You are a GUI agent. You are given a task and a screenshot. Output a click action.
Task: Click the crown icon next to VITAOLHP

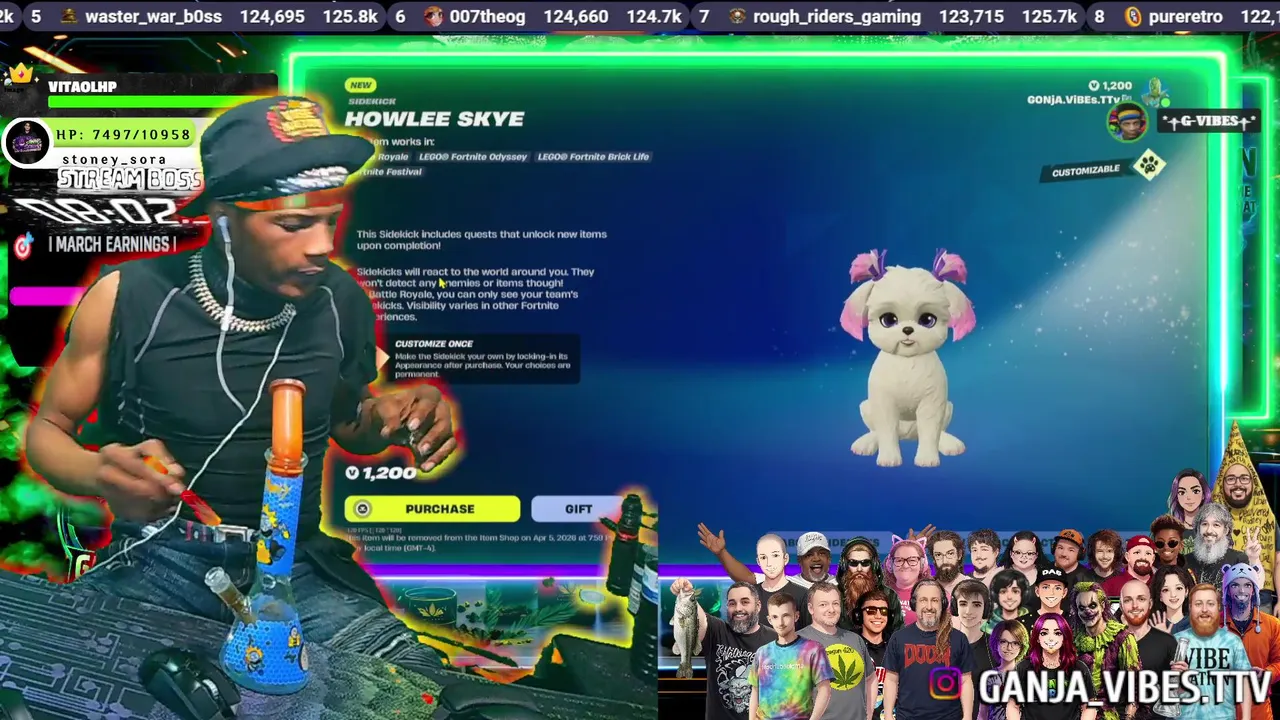(20, 74)
